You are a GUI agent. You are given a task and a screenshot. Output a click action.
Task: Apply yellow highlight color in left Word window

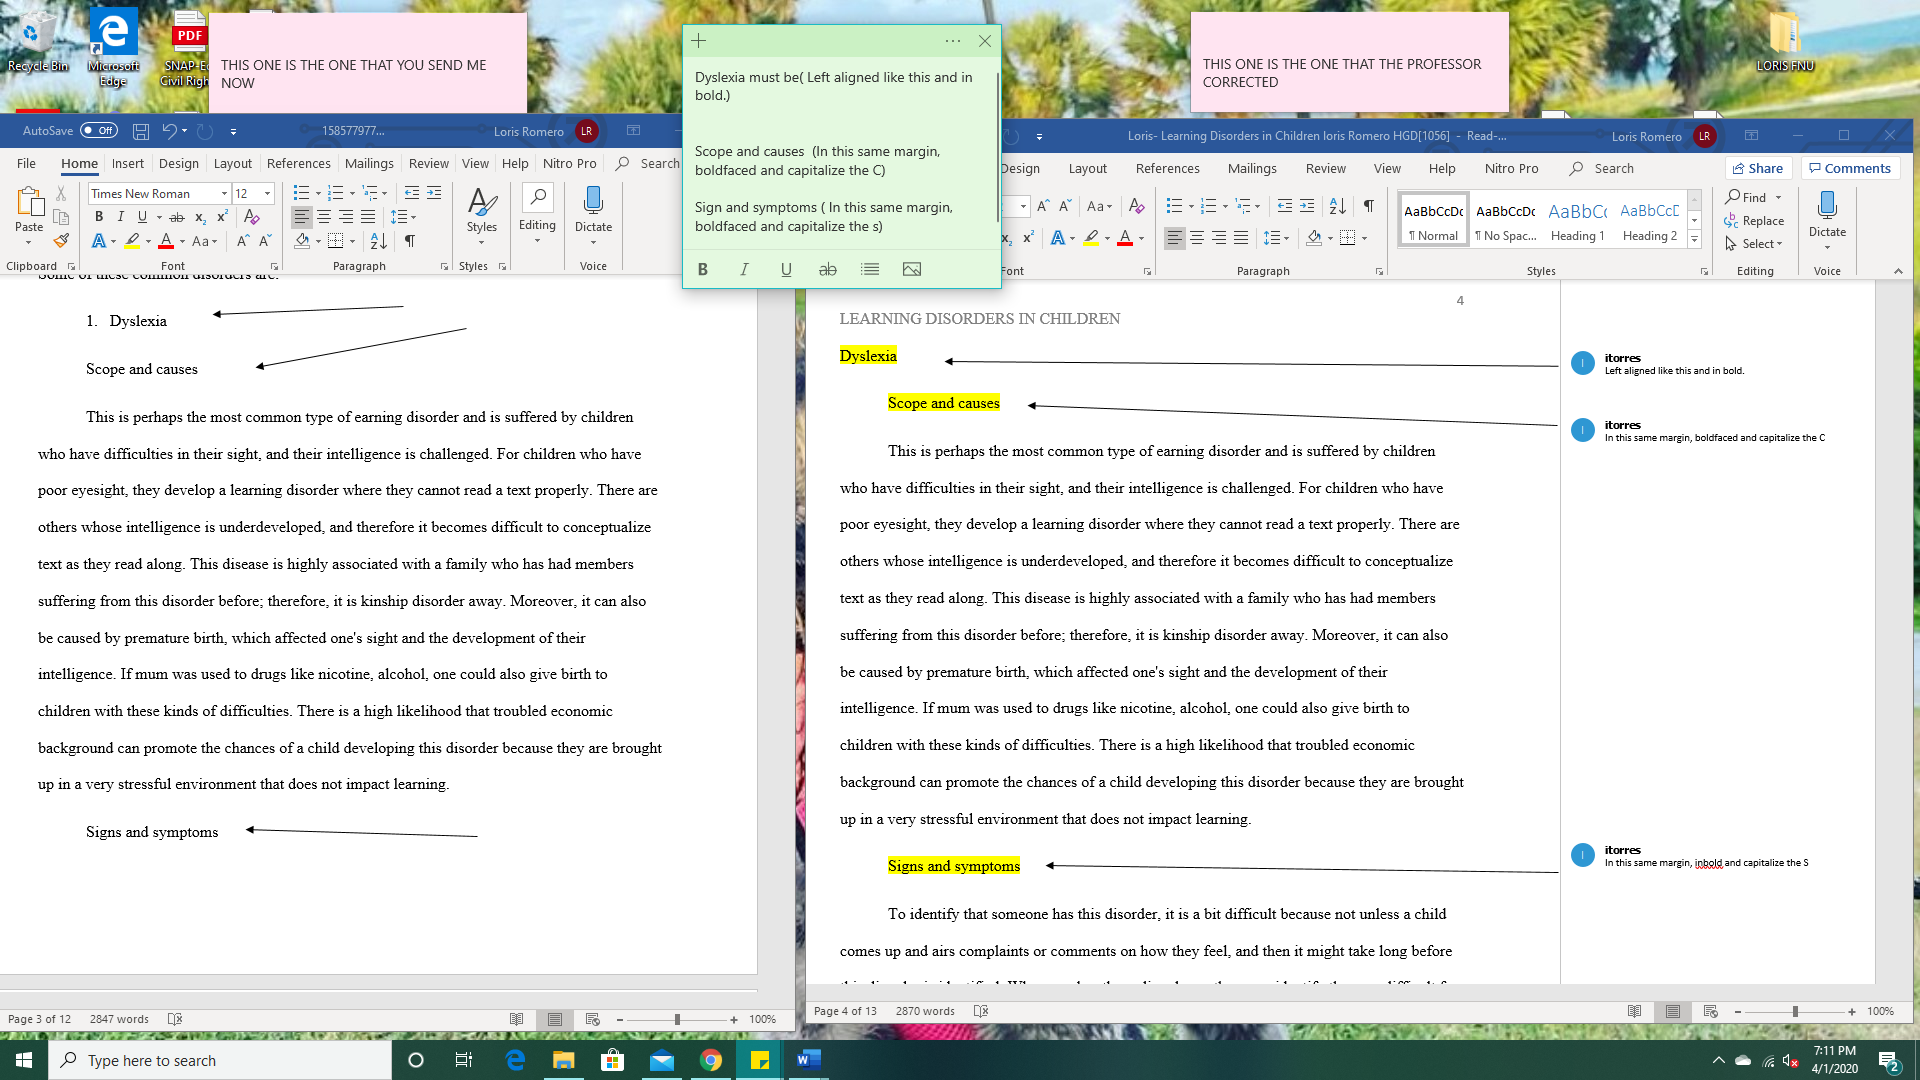(132, 241)
